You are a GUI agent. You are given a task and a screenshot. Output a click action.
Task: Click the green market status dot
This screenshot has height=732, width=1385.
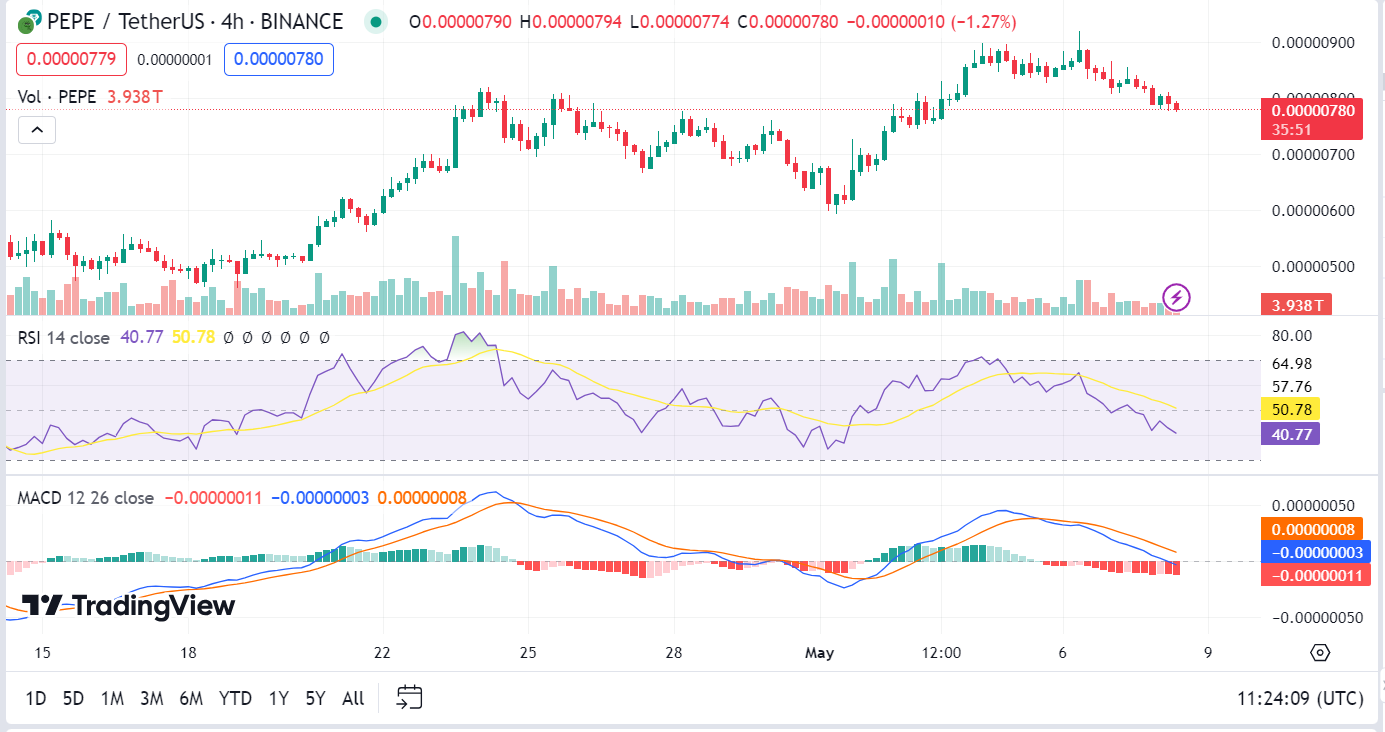376,21
